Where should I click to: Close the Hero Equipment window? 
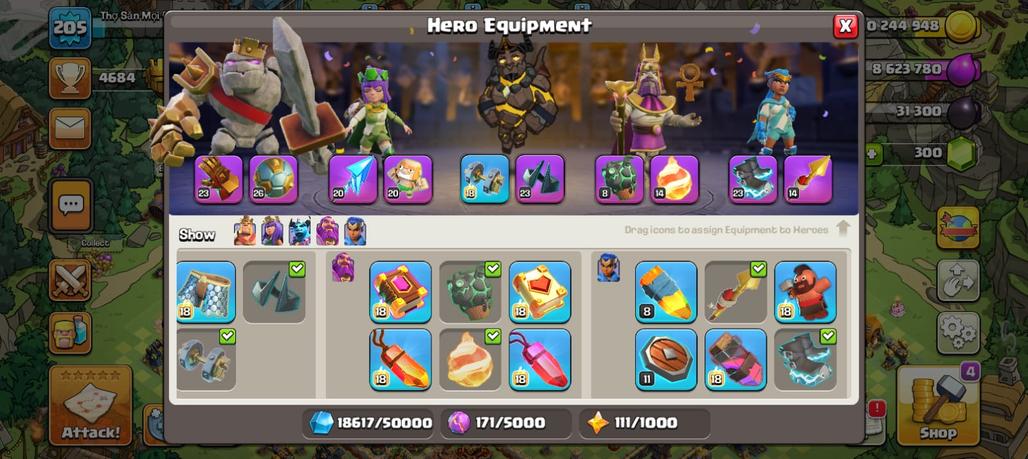pos(845,26)
